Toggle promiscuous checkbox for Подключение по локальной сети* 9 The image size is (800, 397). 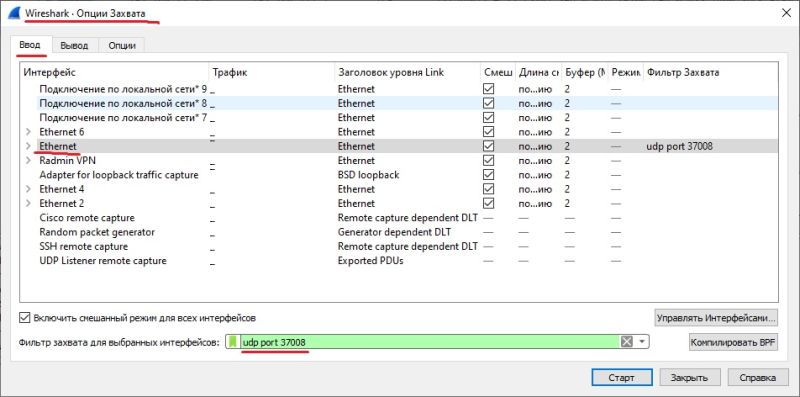coord(489,89)
